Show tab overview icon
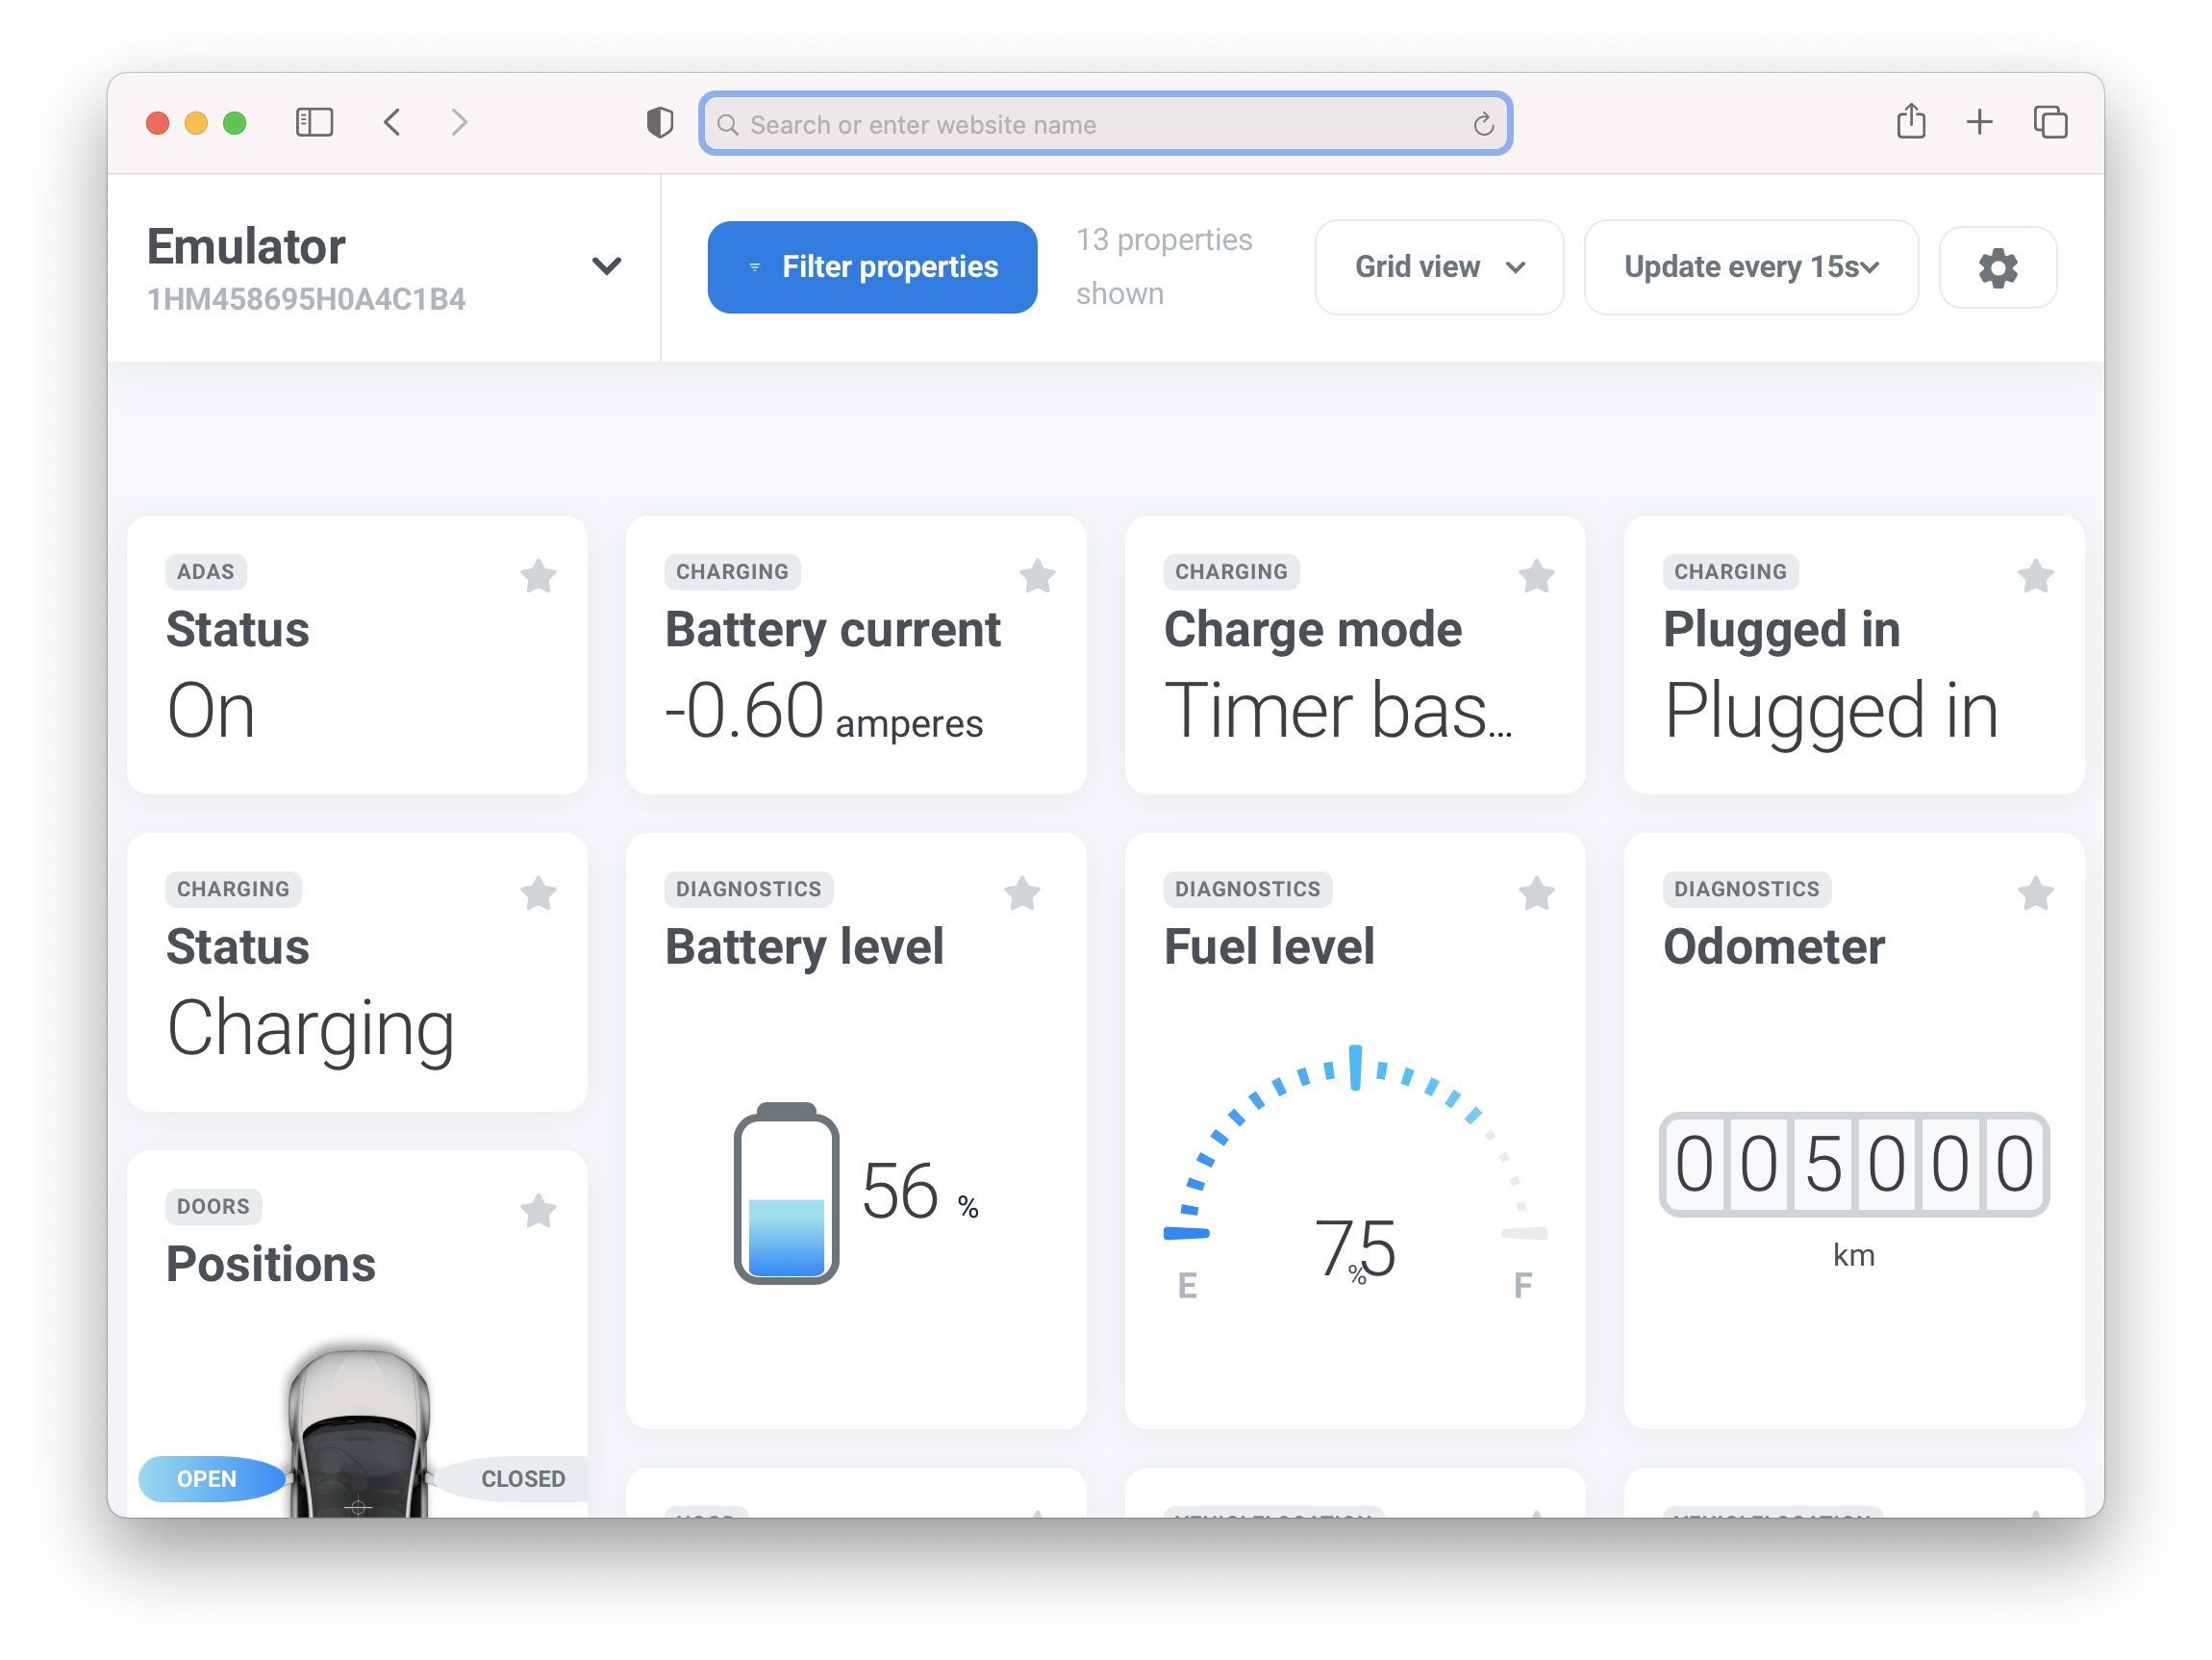 coord(2050,122)
